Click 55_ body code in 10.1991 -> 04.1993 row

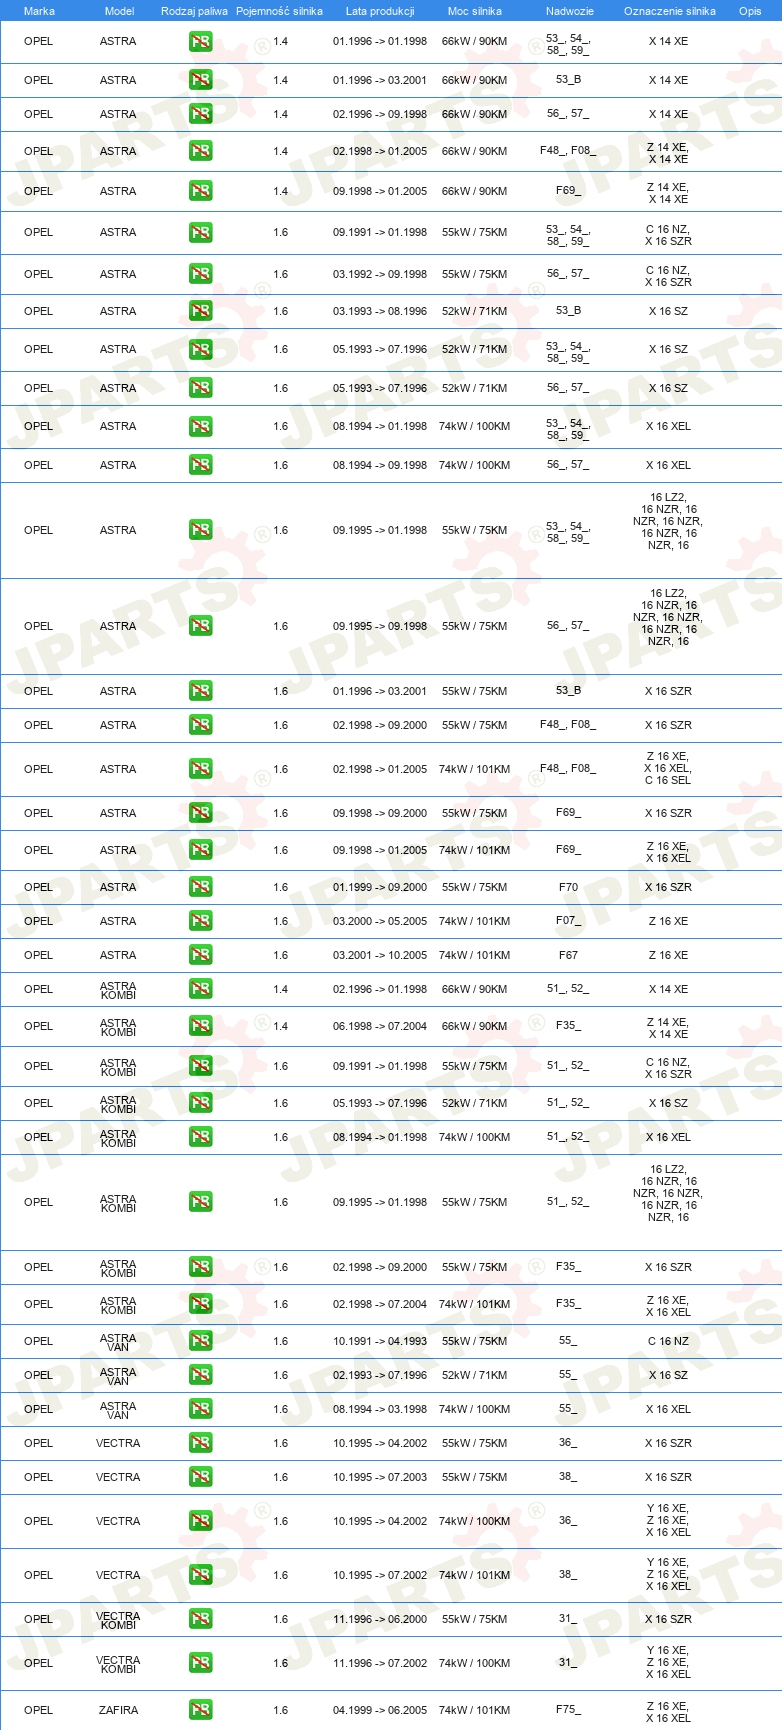(568, 1341)
